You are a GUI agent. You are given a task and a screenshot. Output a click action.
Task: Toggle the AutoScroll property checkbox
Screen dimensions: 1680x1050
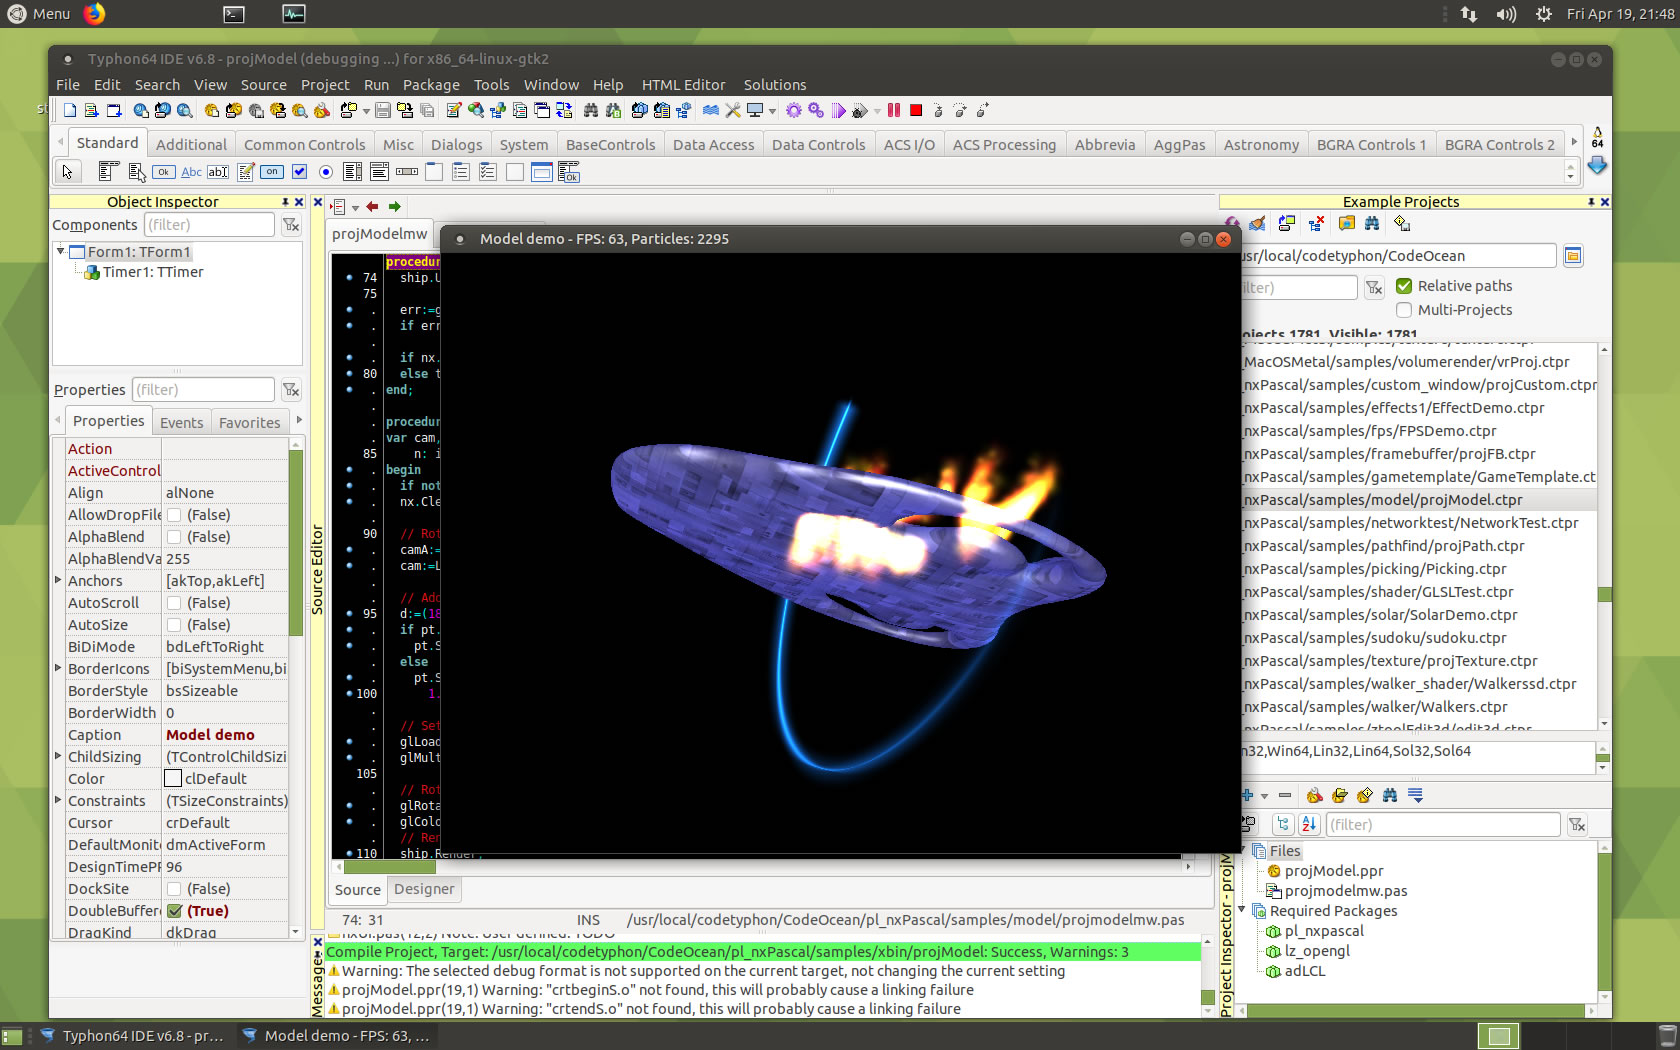[x=174, y=603]
